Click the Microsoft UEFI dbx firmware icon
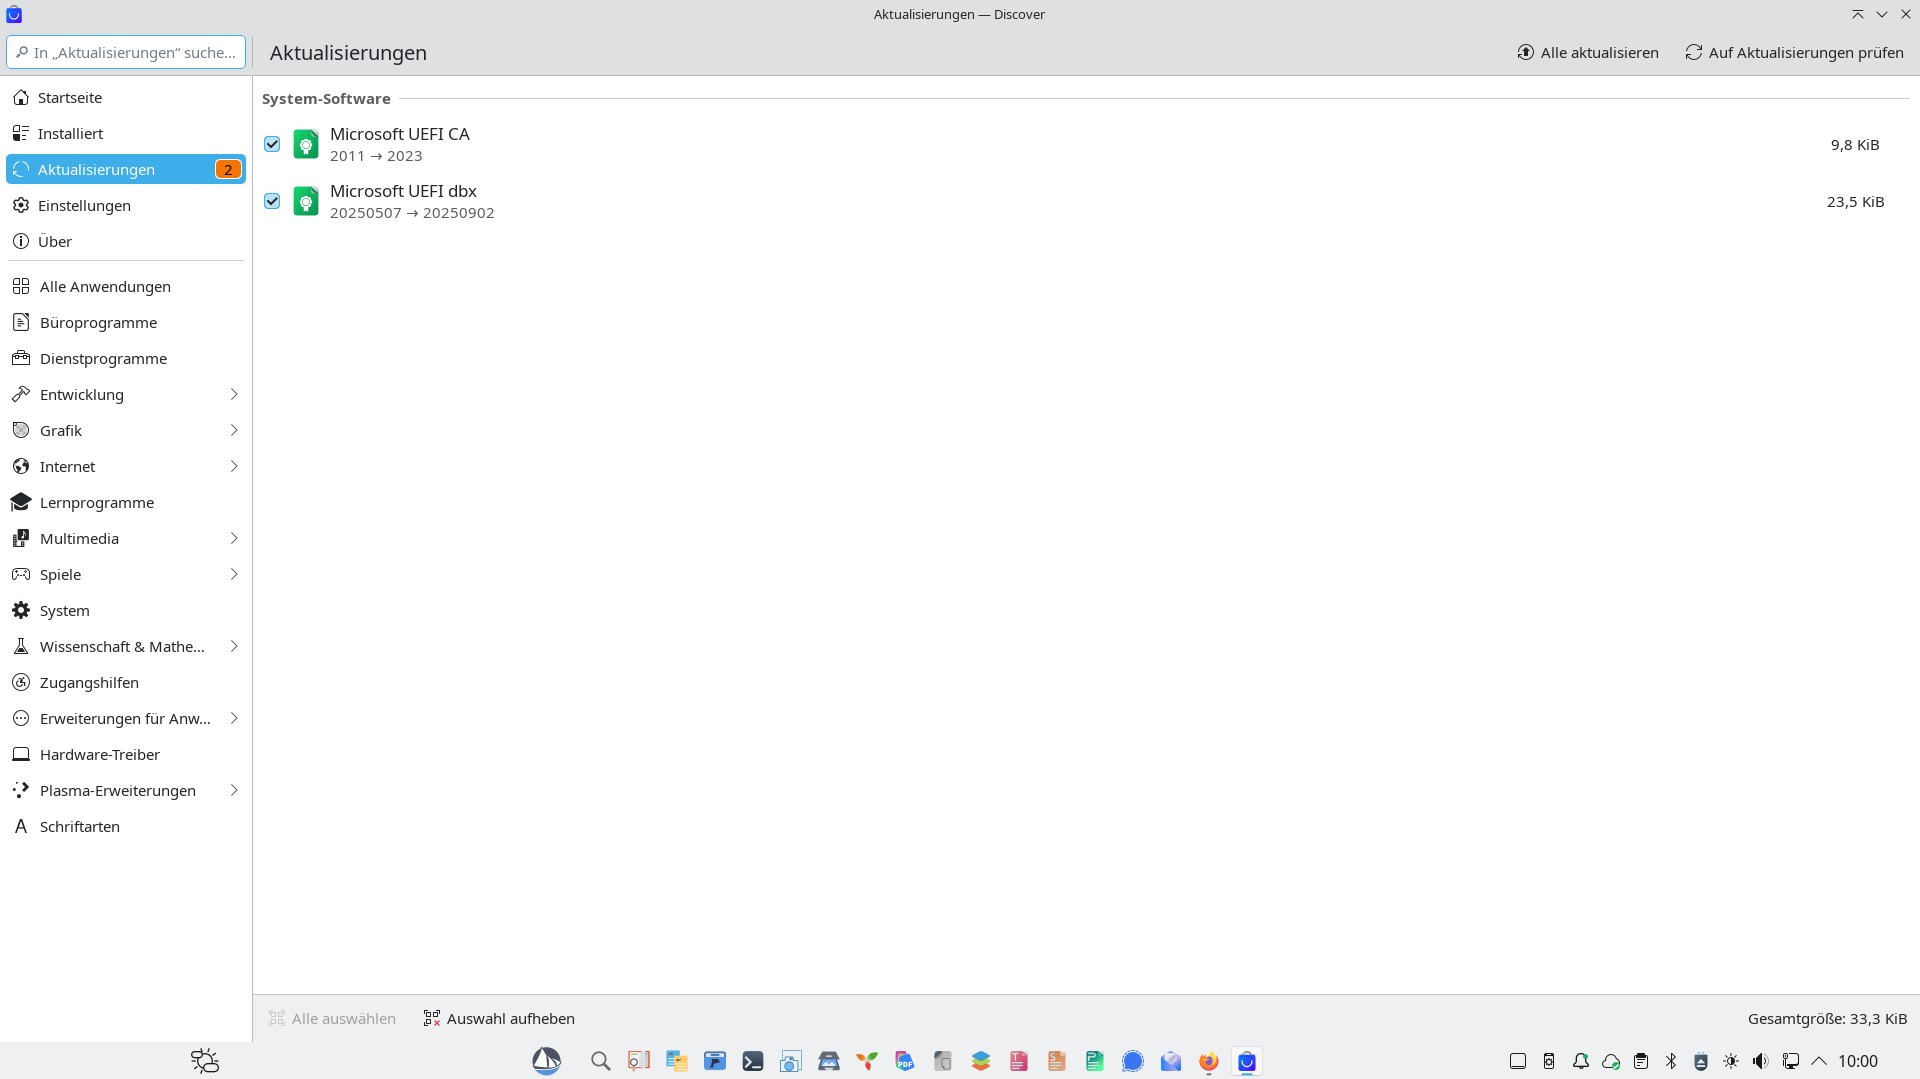Image resolution: width=1920 pixels, height=1079 pixels. pyautogui.click(x=306, y=202)
